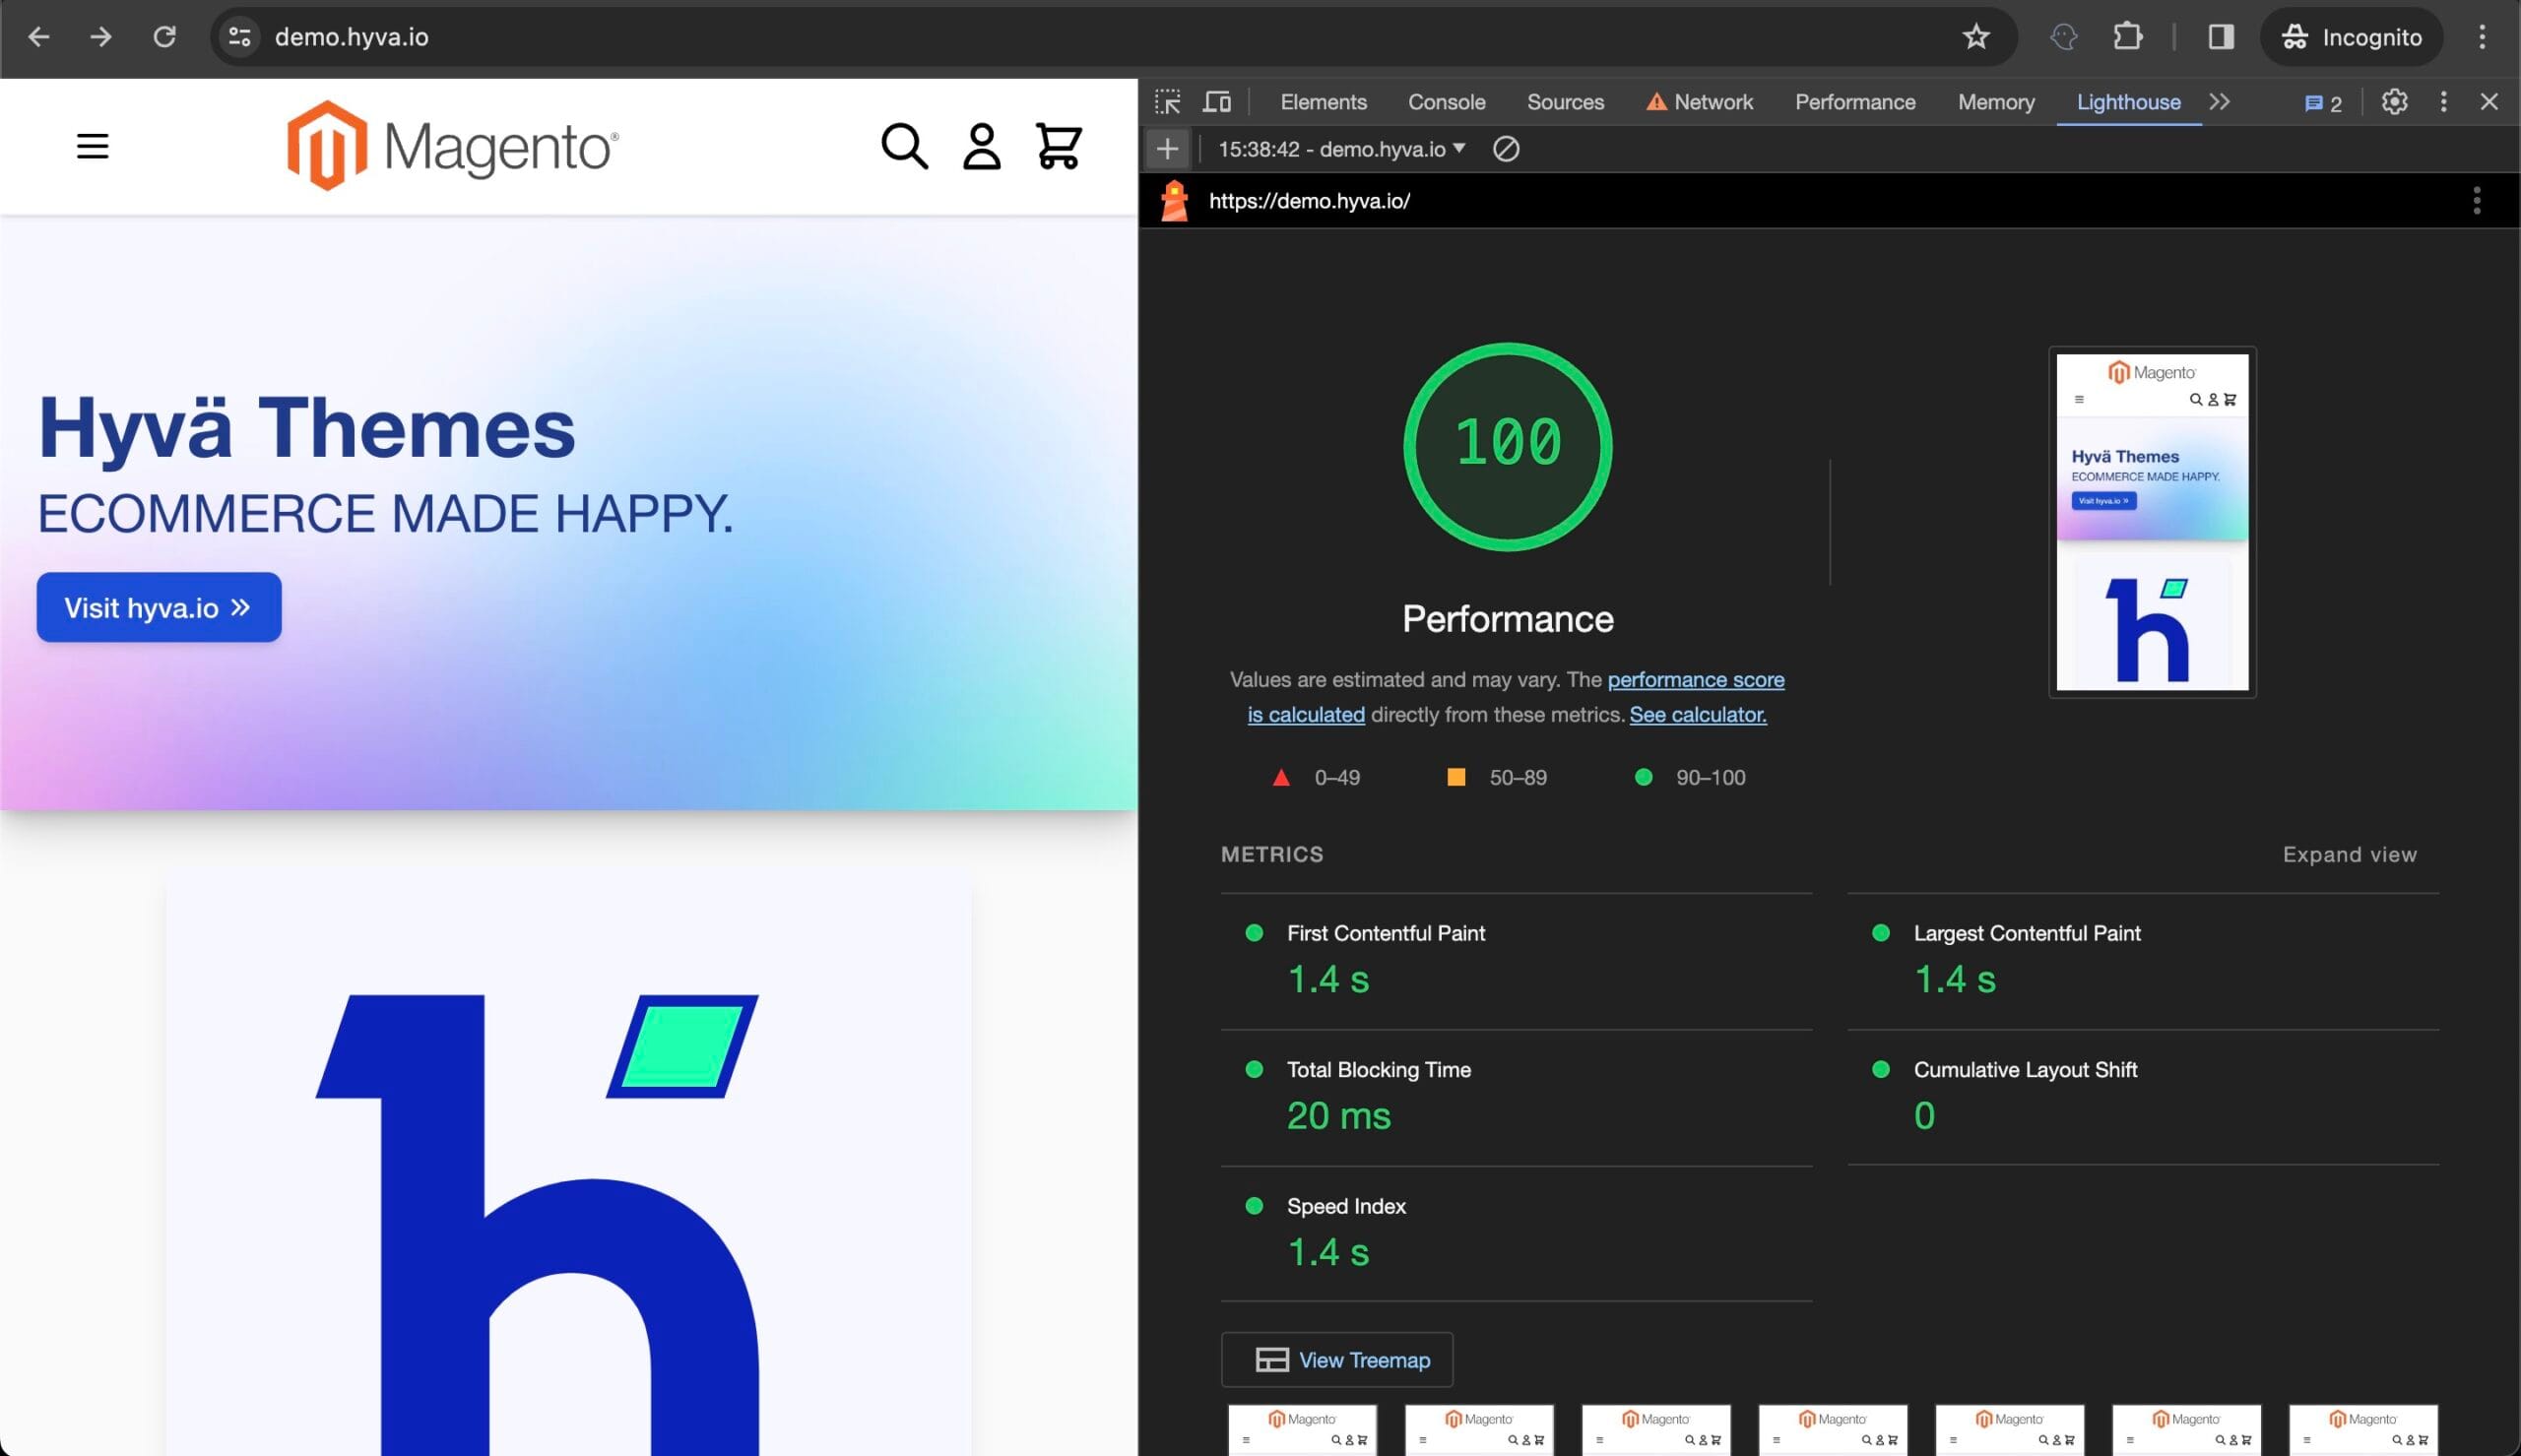Toggle Expand view for metrics
This screenshot has width=2521, height=1456.
click(x=2349, y=855)
